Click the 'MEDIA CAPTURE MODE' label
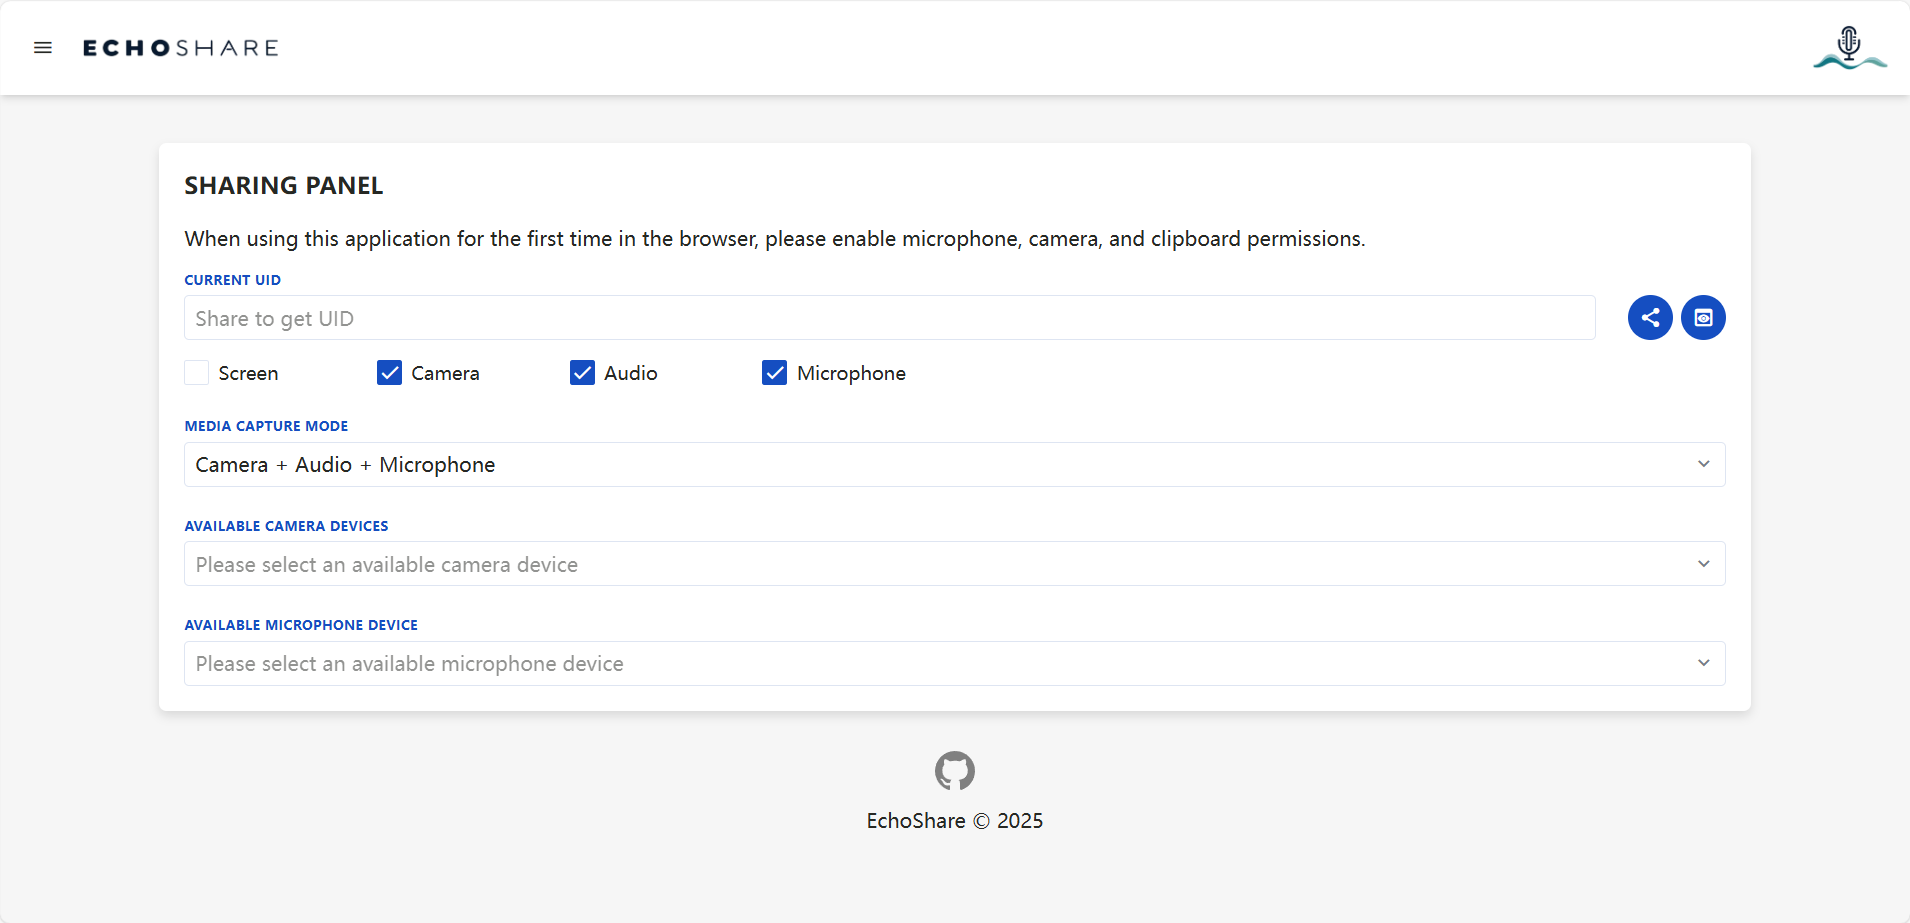The width and height of the screenshot is (1910, 923). pyautogui.click(x=266, y=426)
